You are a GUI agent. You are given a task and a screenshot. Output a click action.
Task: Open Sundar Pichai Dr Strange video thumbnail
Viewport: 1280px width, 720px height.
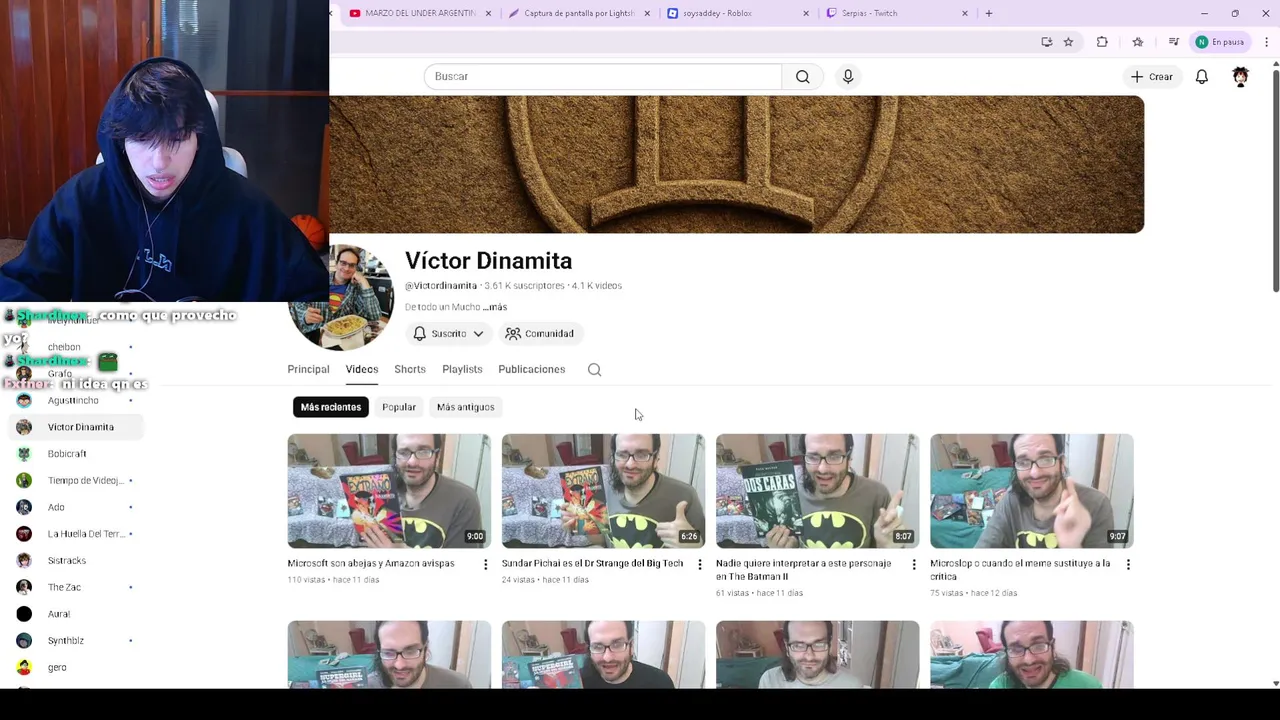(x=603, y=491)
